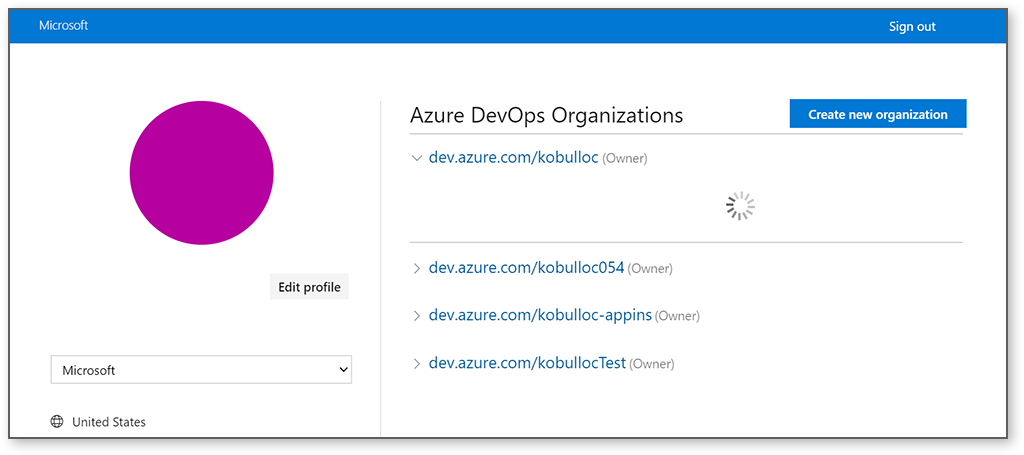
Task: Open the dev.azure.com/kobulloc054 organization link
Action: pos(526,268)
